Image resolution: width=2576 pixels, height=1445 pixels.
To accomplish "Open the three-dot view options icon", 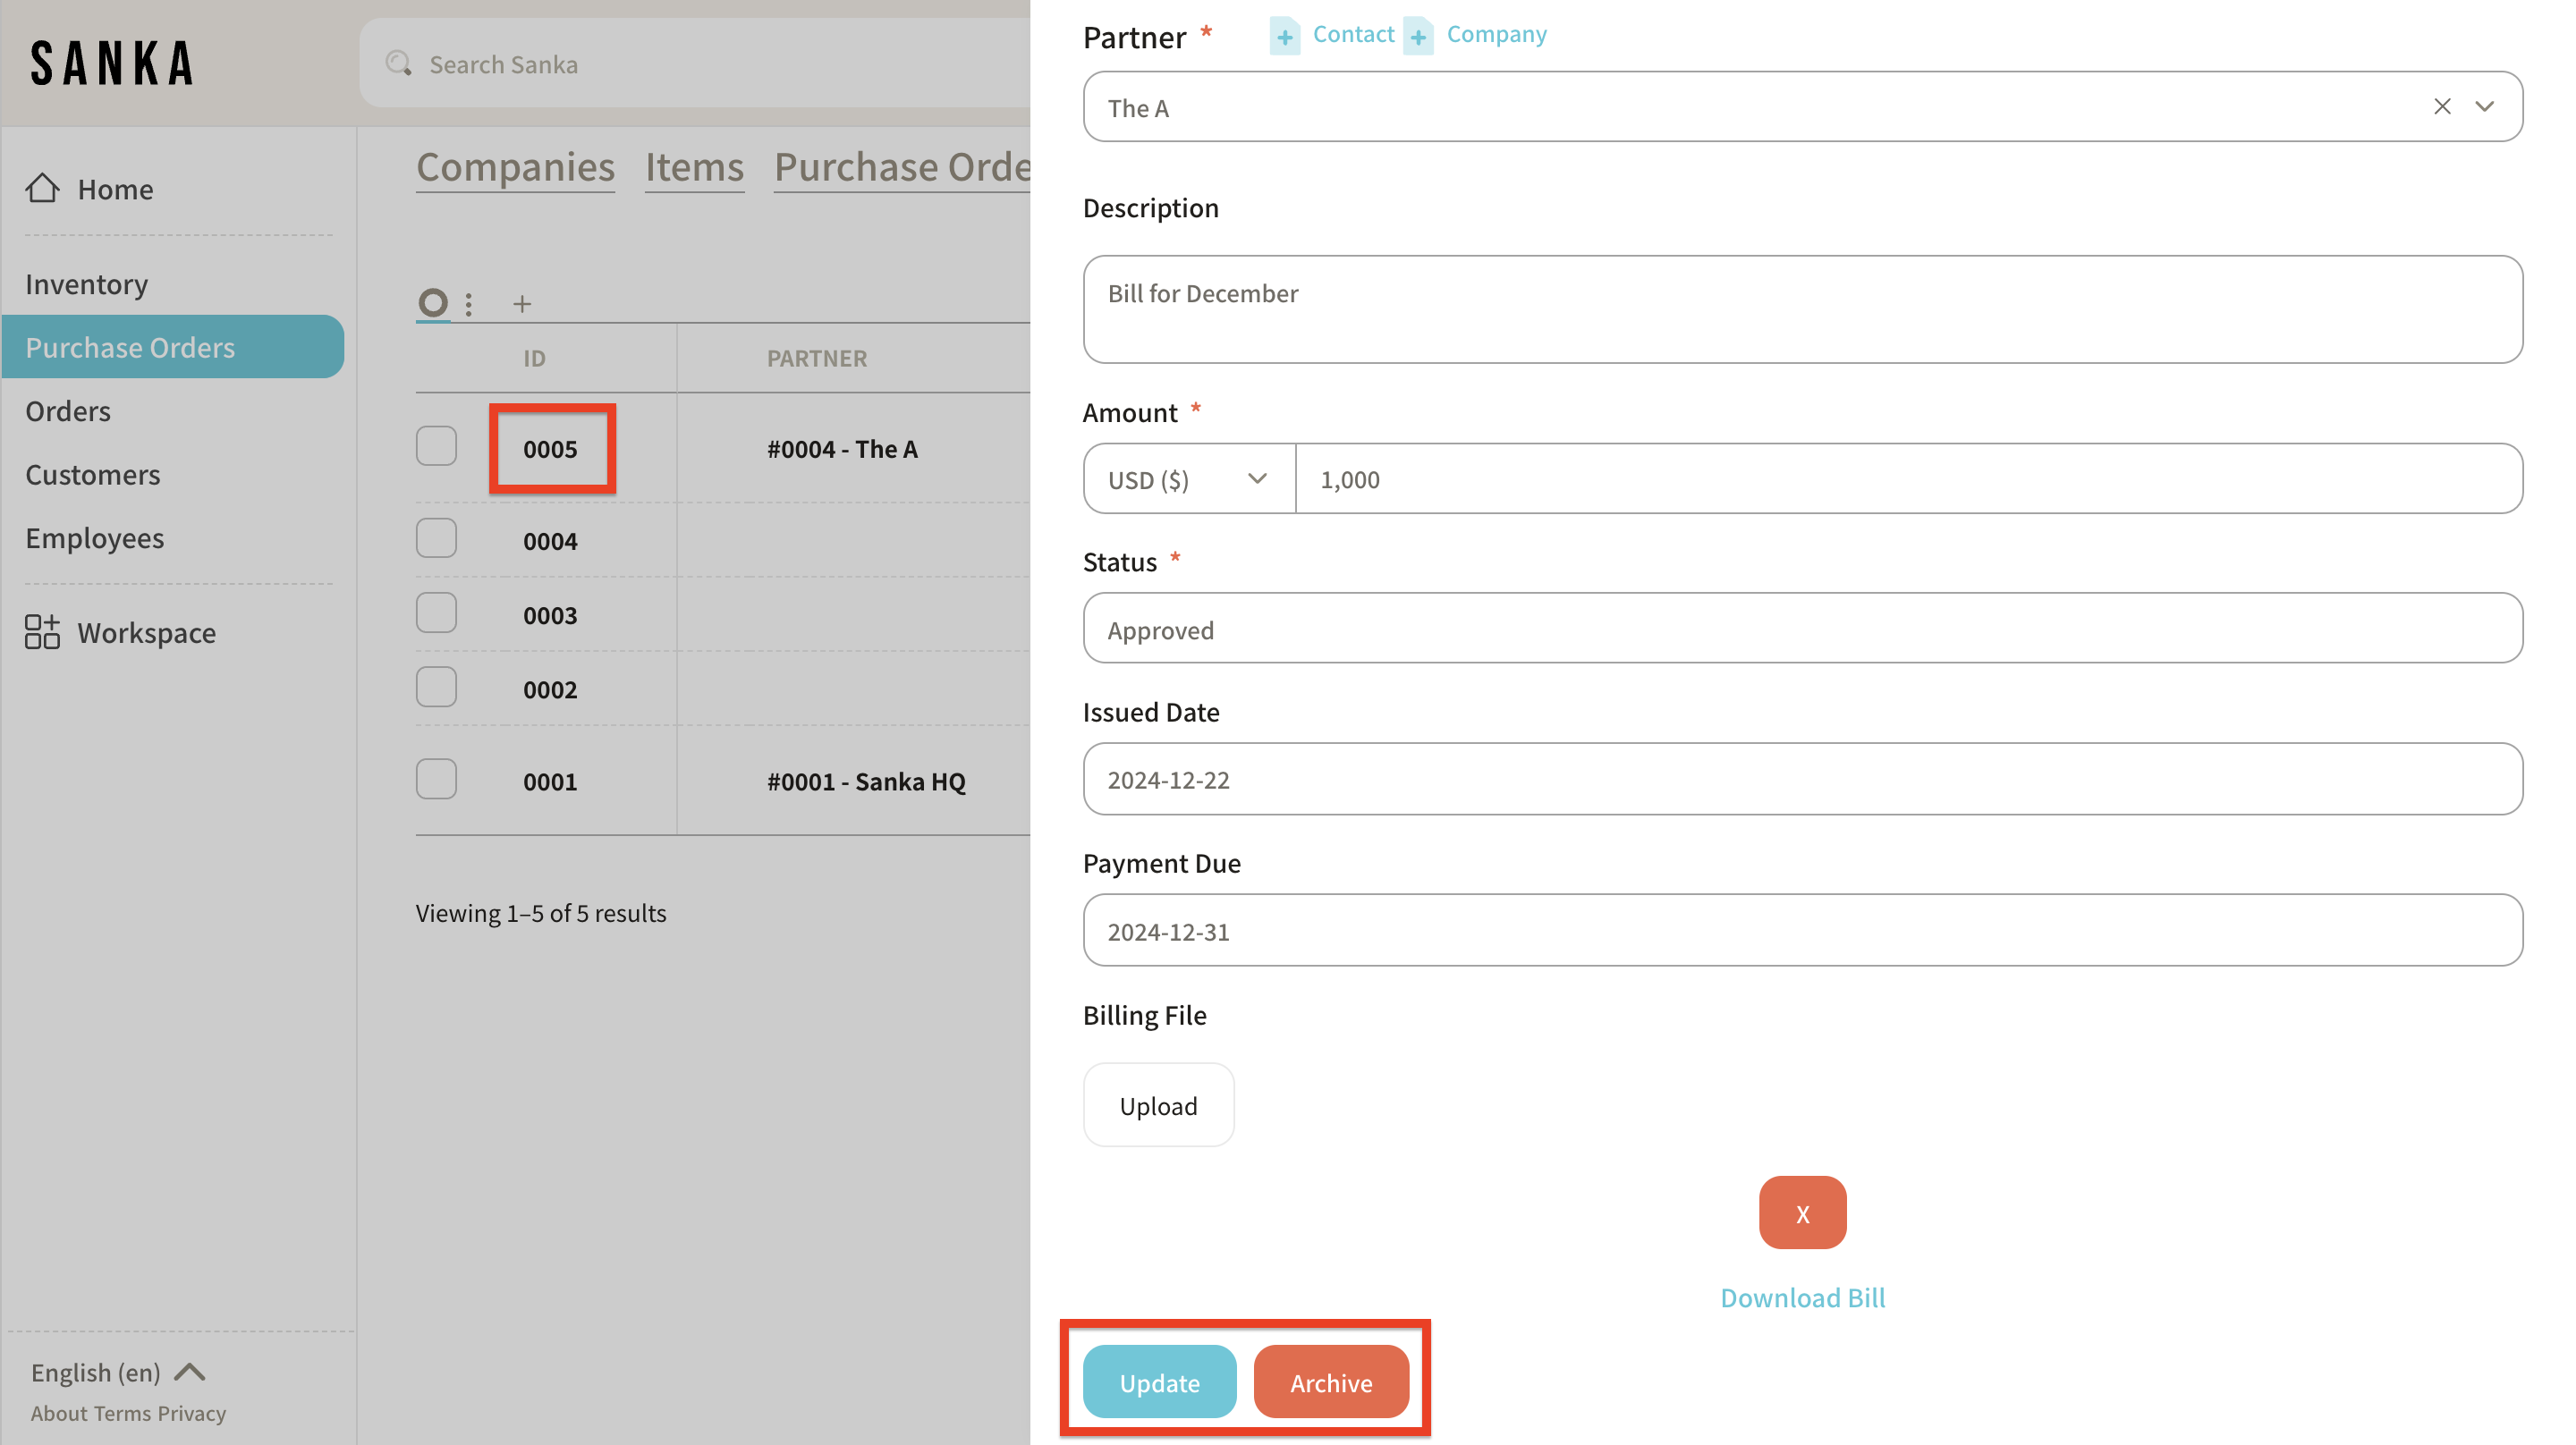I will (469, 304).
